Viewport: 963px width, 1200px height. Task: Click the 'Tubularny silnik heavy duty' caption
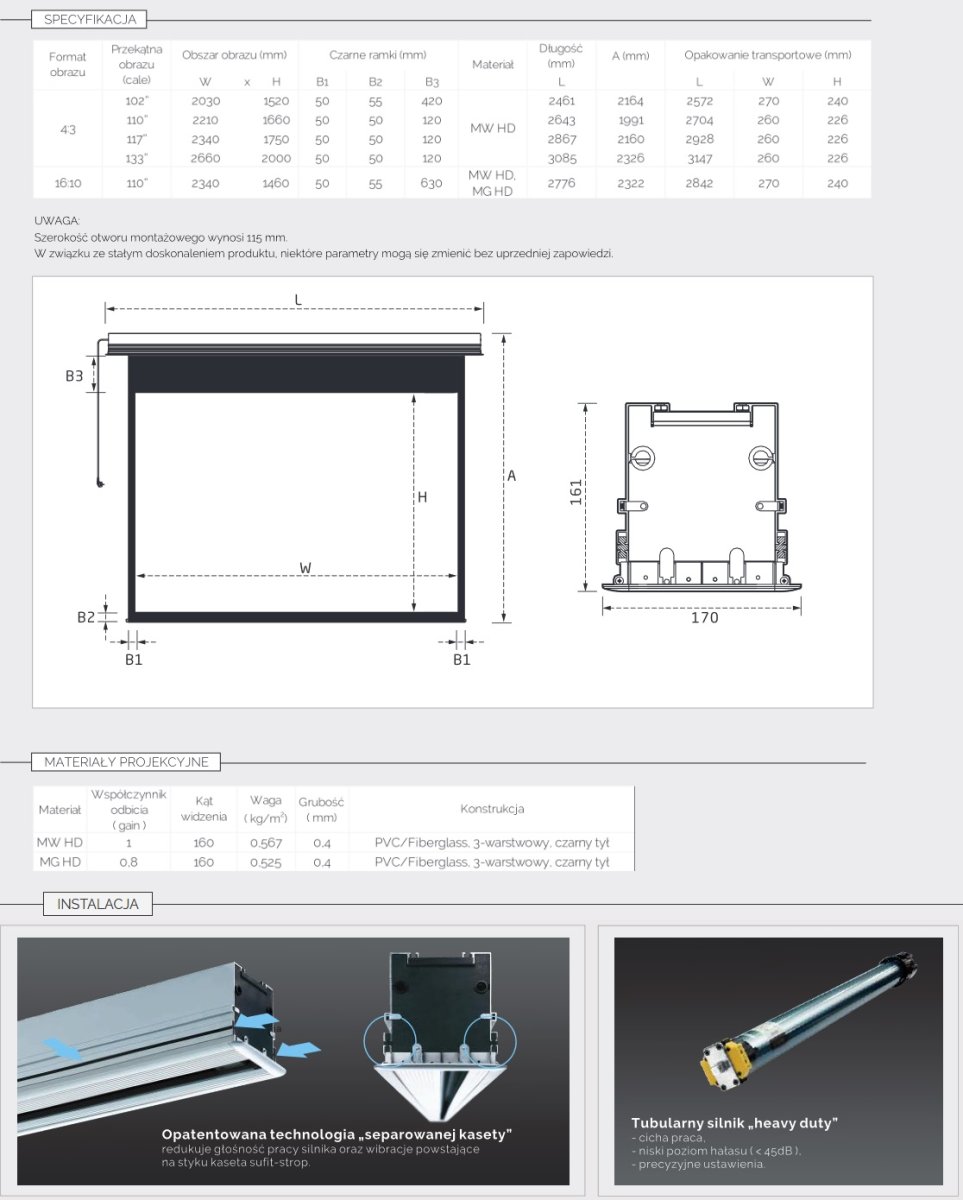tap(734, 1123)
